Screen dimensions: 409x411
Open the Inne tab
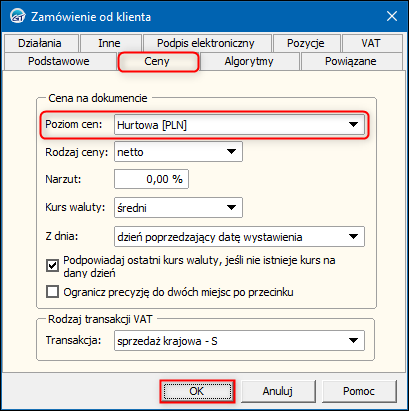(x=109, y=43)
